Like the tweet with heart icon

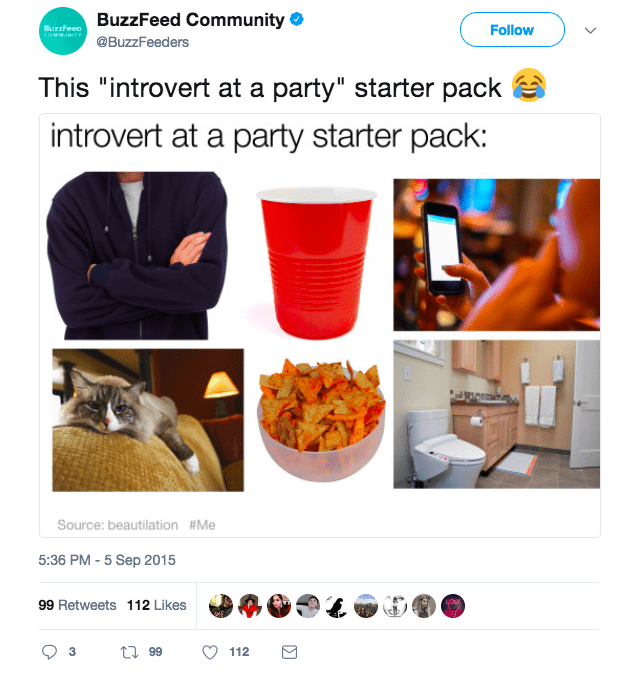pos(210,652)
